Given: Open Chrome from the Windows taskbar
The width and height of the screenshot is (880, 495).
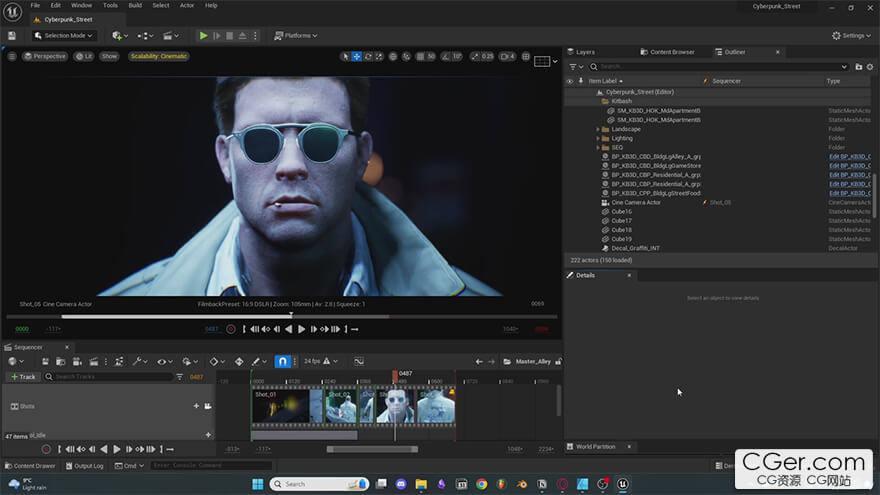Looking at the screenshot, I should point(482,484).
